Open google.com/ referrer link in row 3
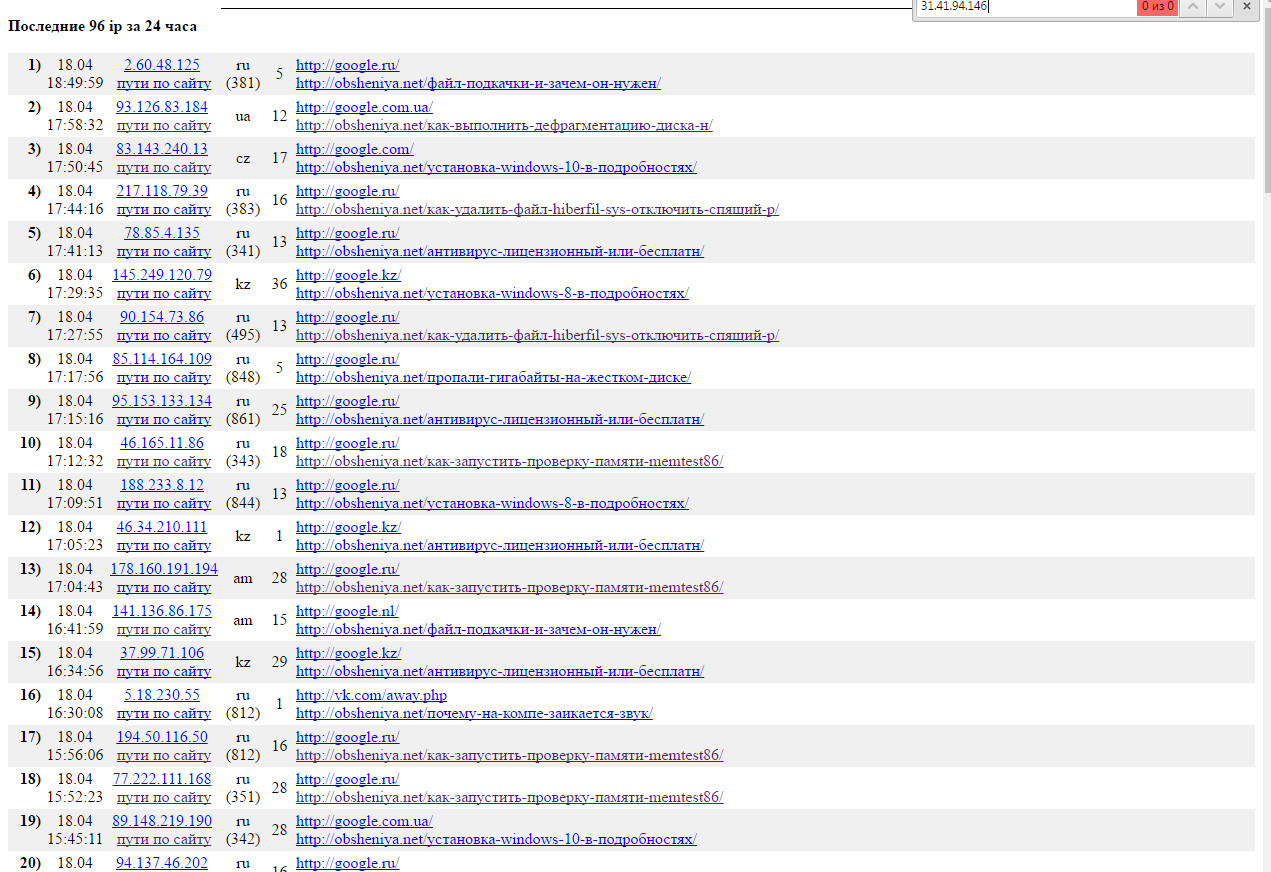This screenshot has width=1271, height=872. pos(354,149)
